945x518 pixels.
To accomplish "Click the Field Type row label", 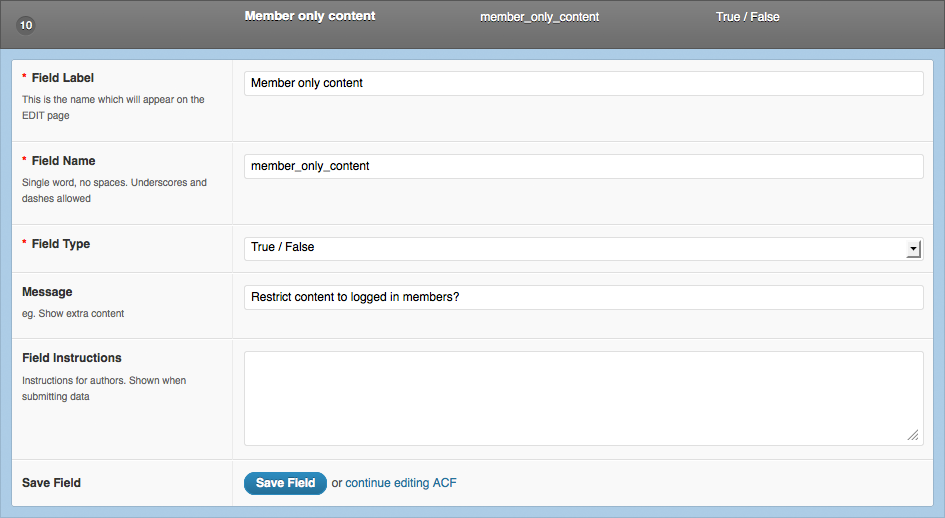I will 61,244.
